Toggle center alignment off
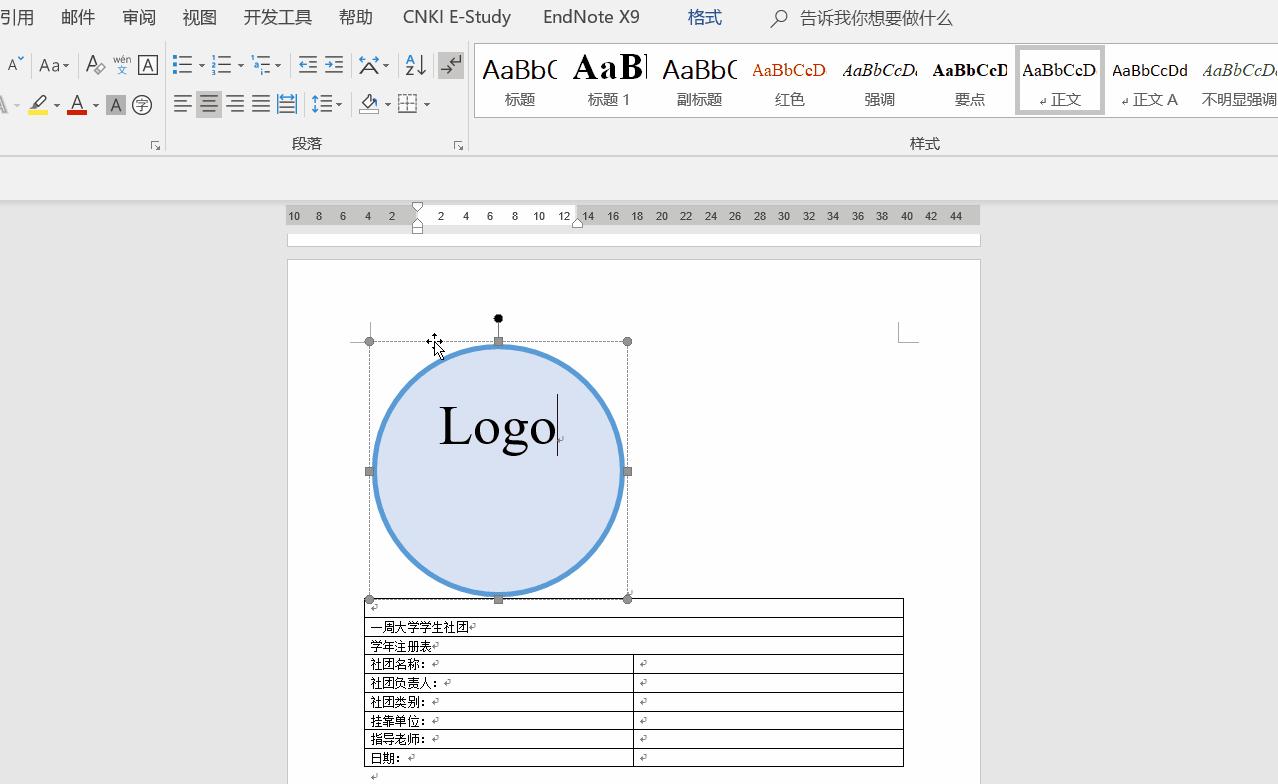1278x784 pixels. click(x=208, y=103)
